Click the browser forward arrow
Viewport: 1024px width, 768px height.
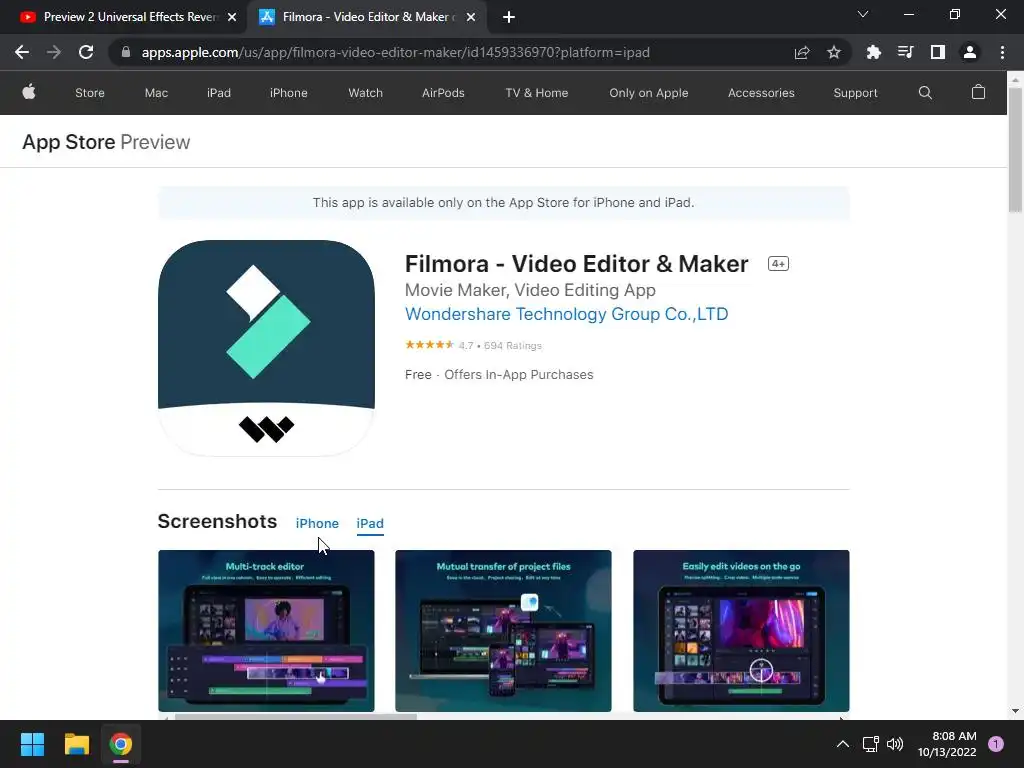pyautogui.click(x=54, y=52)
